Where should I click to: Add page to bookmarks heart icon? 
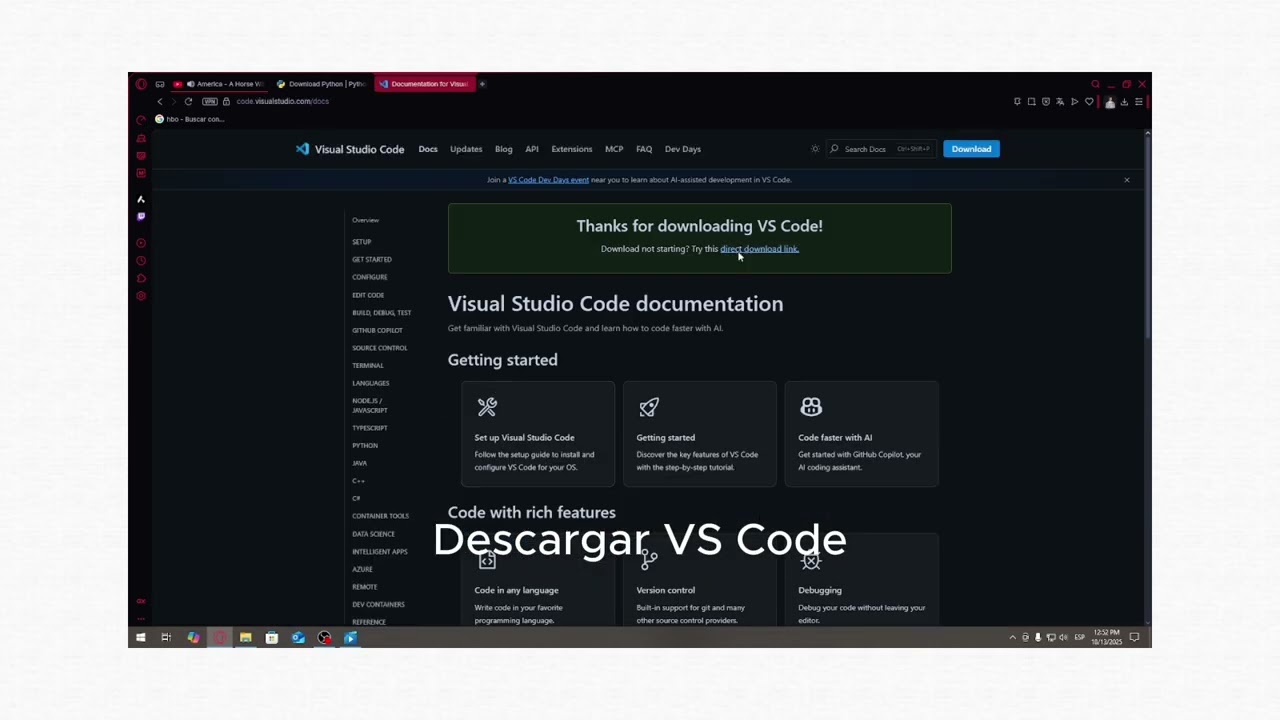click(1089, 101)
